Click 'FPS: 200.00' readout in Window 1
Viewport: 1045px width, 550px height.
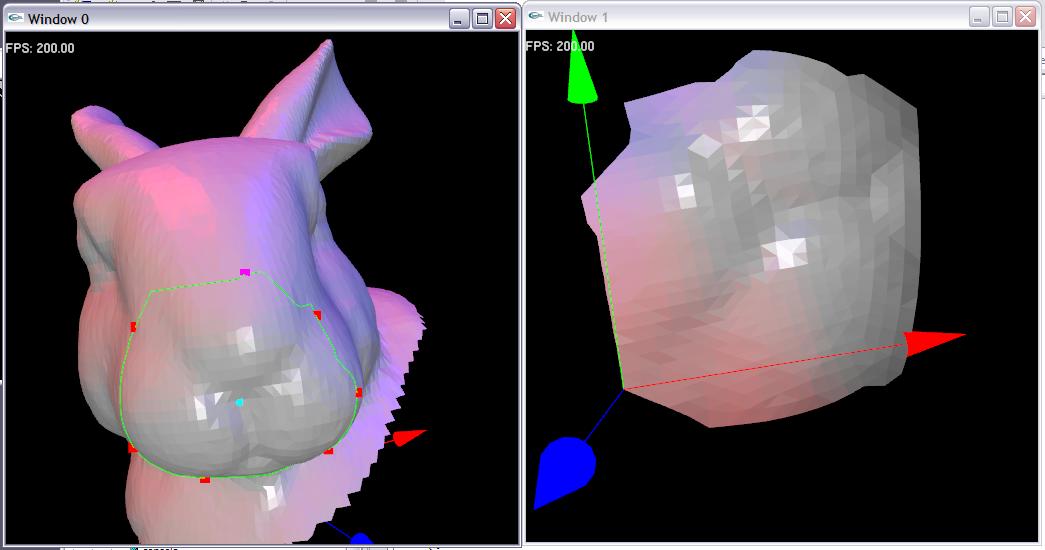coord(560,46)
